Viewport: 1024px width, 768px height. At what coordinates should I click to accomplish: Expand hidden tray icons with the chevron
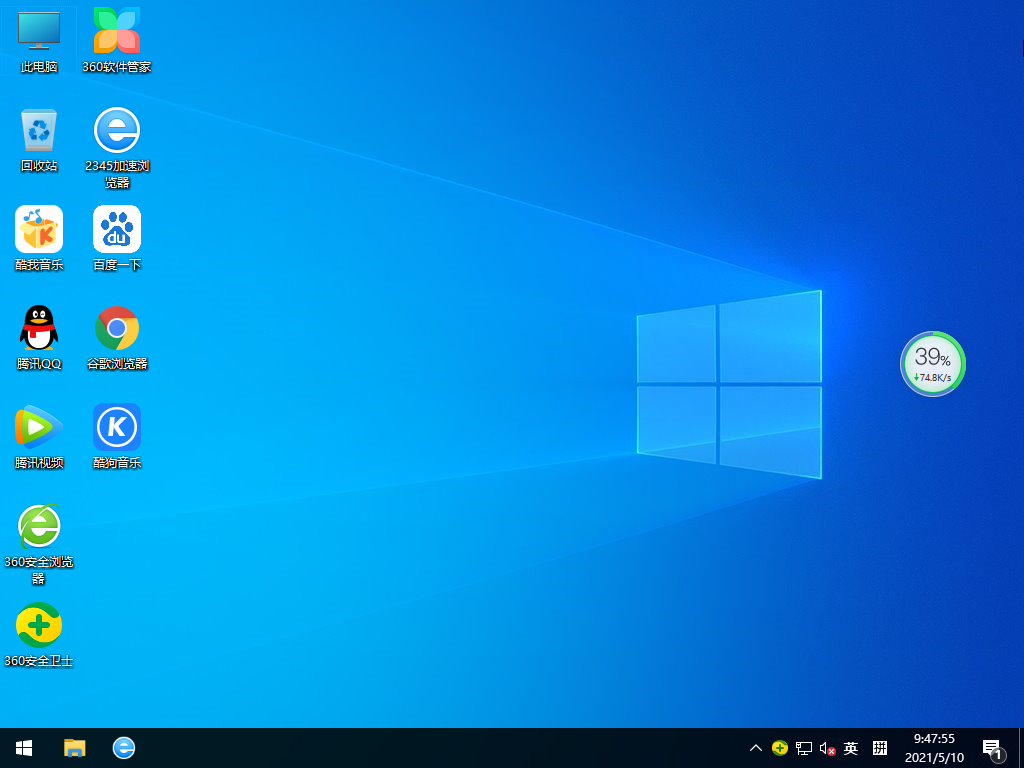[755, 747]
